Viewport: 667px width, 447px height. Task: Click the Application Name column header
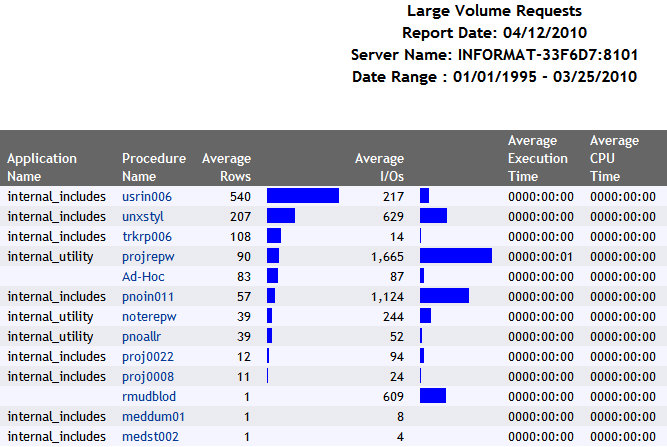click(x=42, y=167)
